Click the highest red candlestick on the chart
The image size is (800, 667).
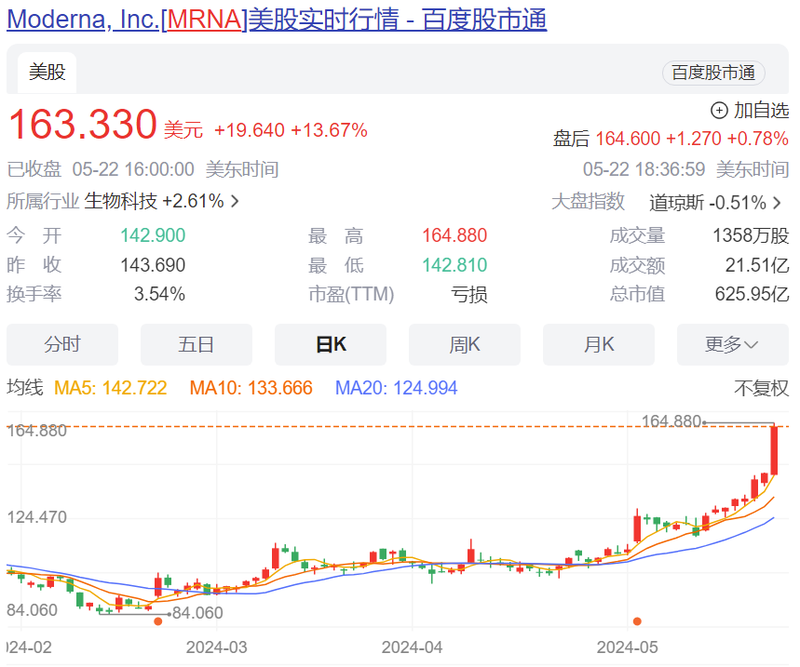coord(773,450)
